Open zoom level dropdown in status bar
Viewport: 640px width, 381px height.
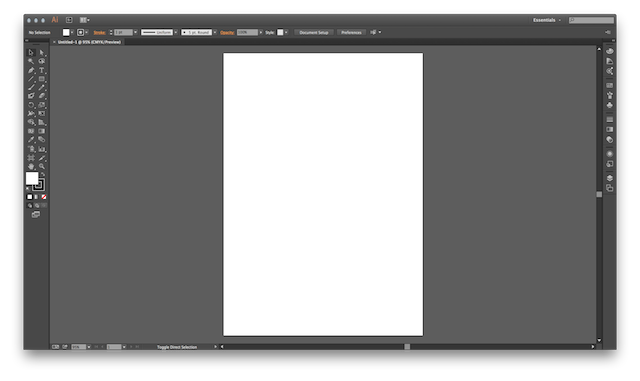[89, 347]
